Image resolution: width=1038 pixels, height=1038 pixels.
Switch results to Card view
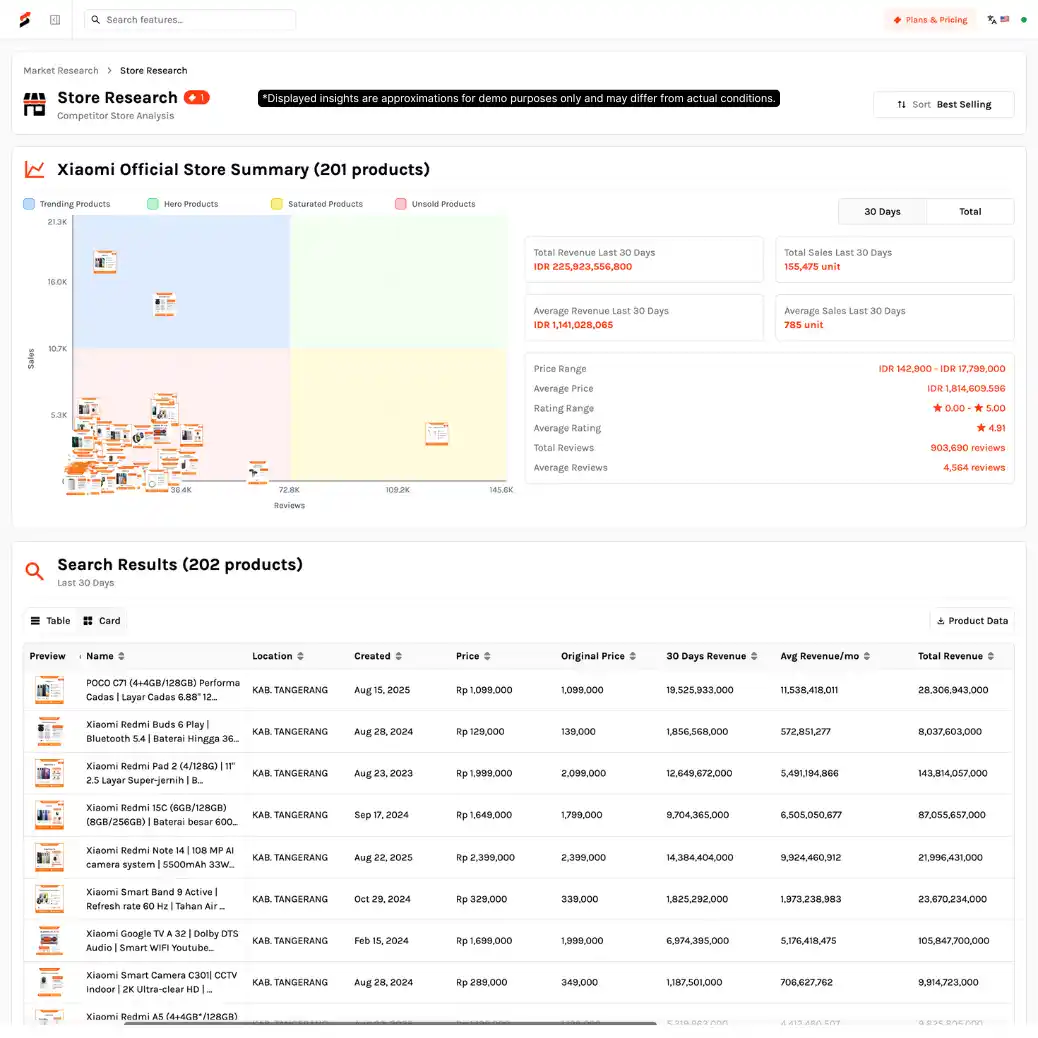[x=102, y=621]
